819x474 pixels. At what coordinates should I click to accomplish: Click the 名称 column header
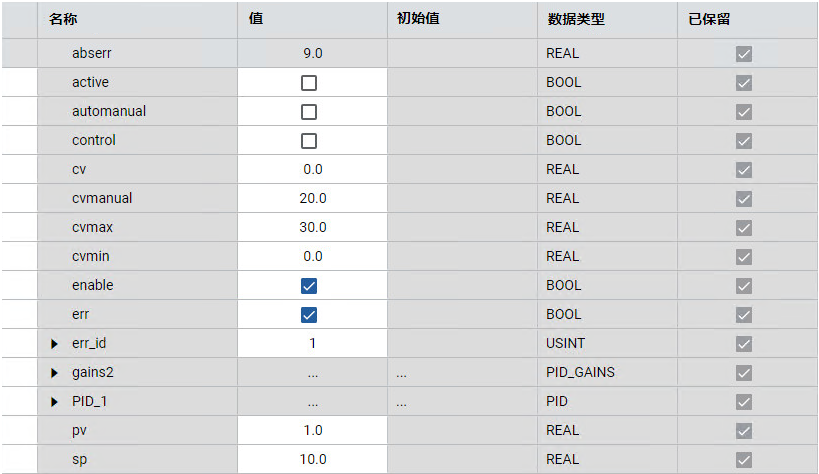(63, 19)
